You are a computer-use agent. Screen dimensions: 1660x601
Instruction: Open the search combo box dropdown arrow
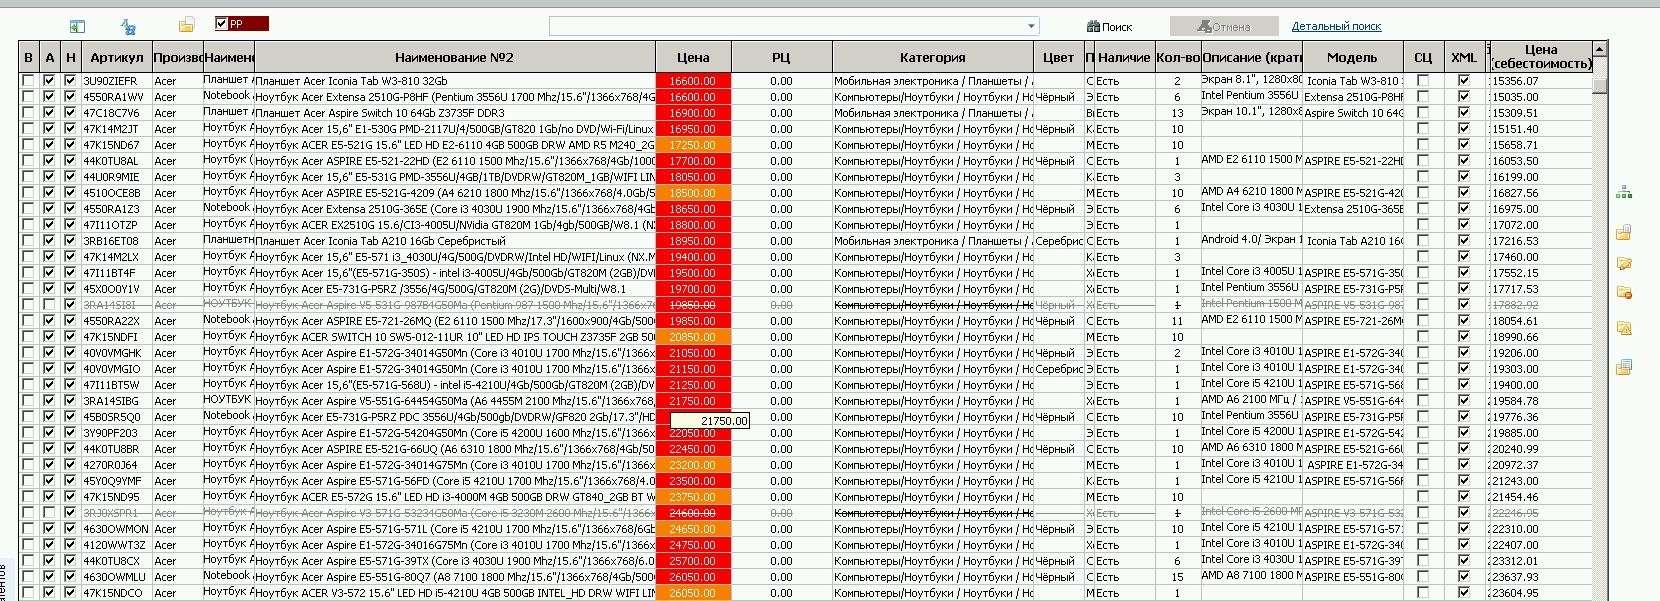(1031, 26)
